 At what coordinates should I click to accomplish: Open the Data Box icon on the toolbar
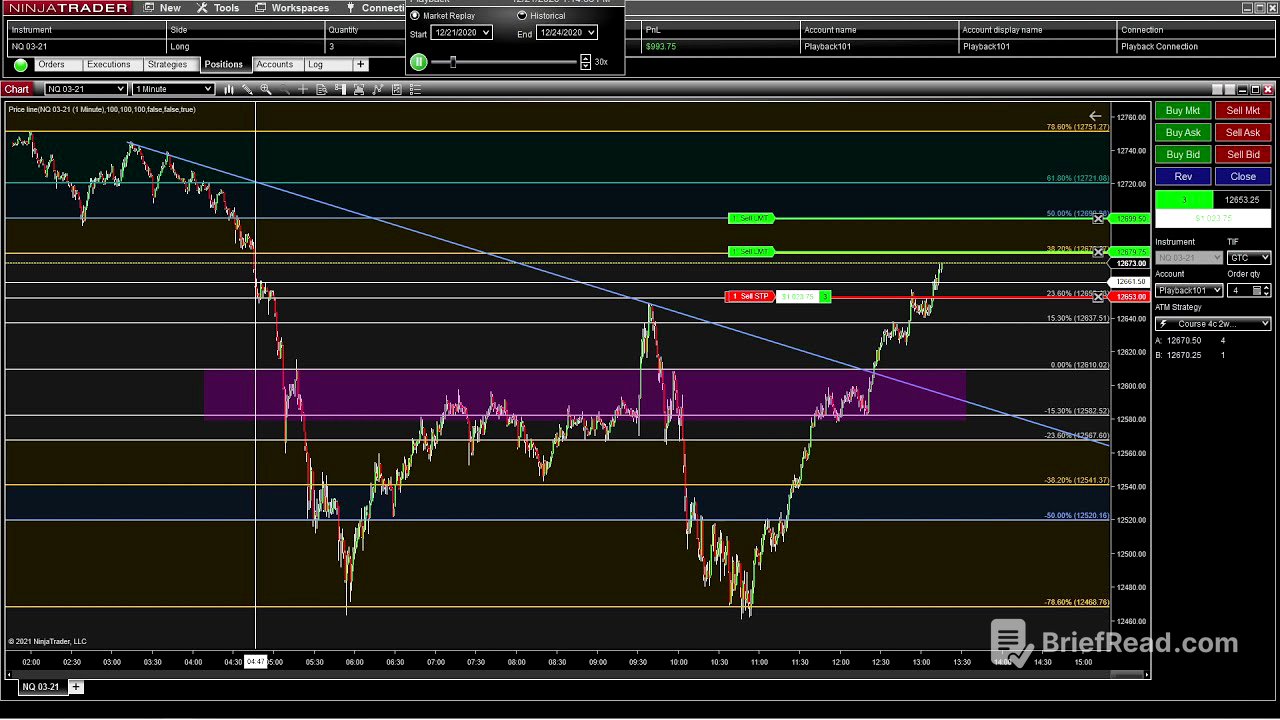(x=322, y=90)
